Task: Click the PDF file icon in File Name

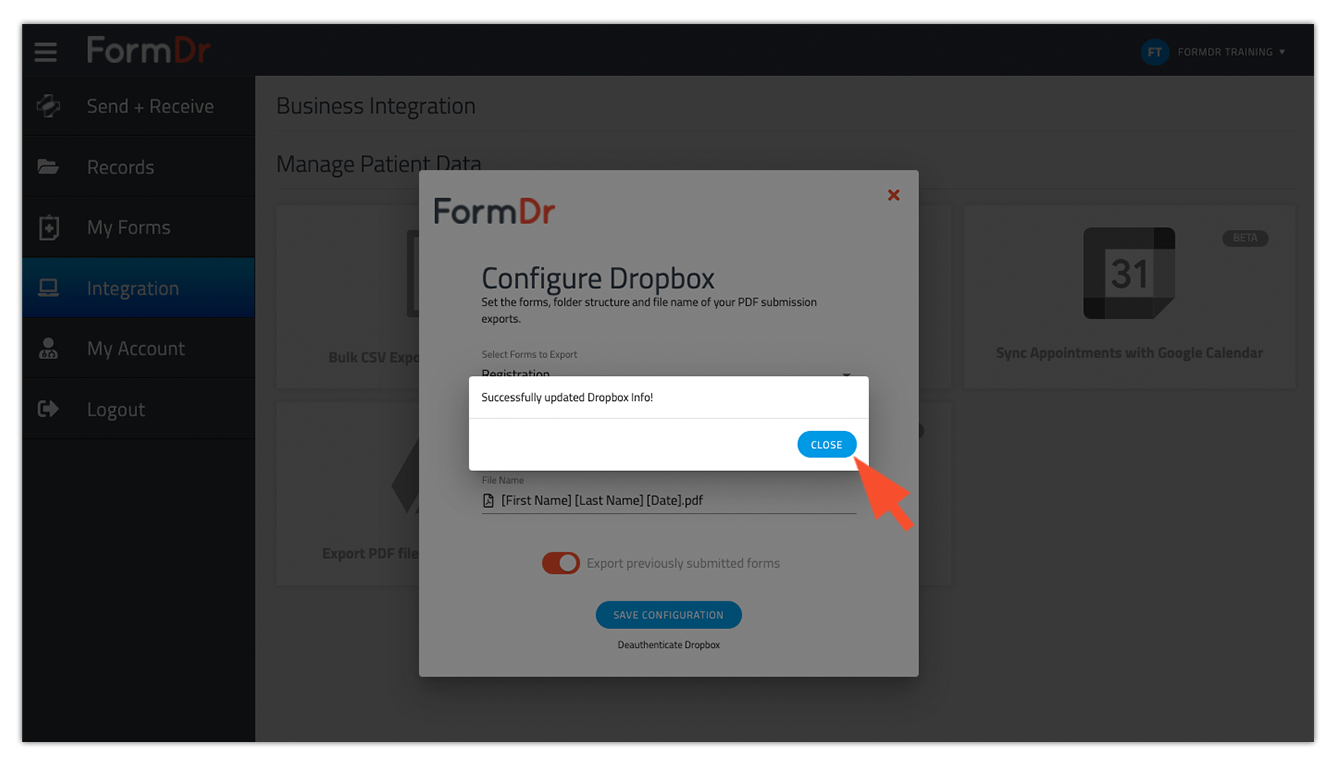Action: coord(489,500)
